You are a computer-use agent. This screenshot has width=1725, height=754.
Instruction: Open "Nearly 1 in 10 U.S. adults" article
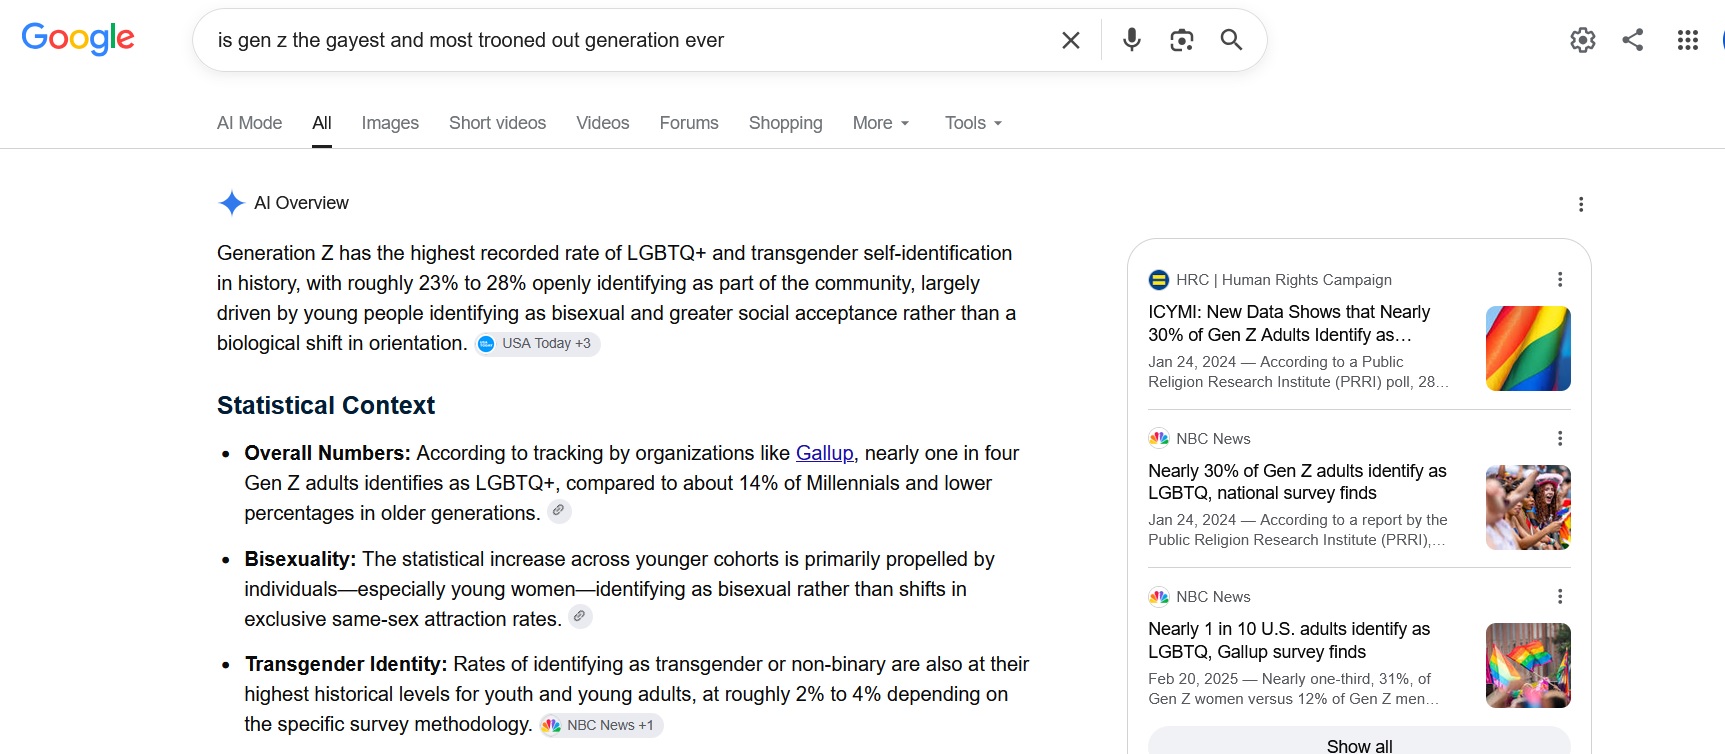click(1289, 640)
